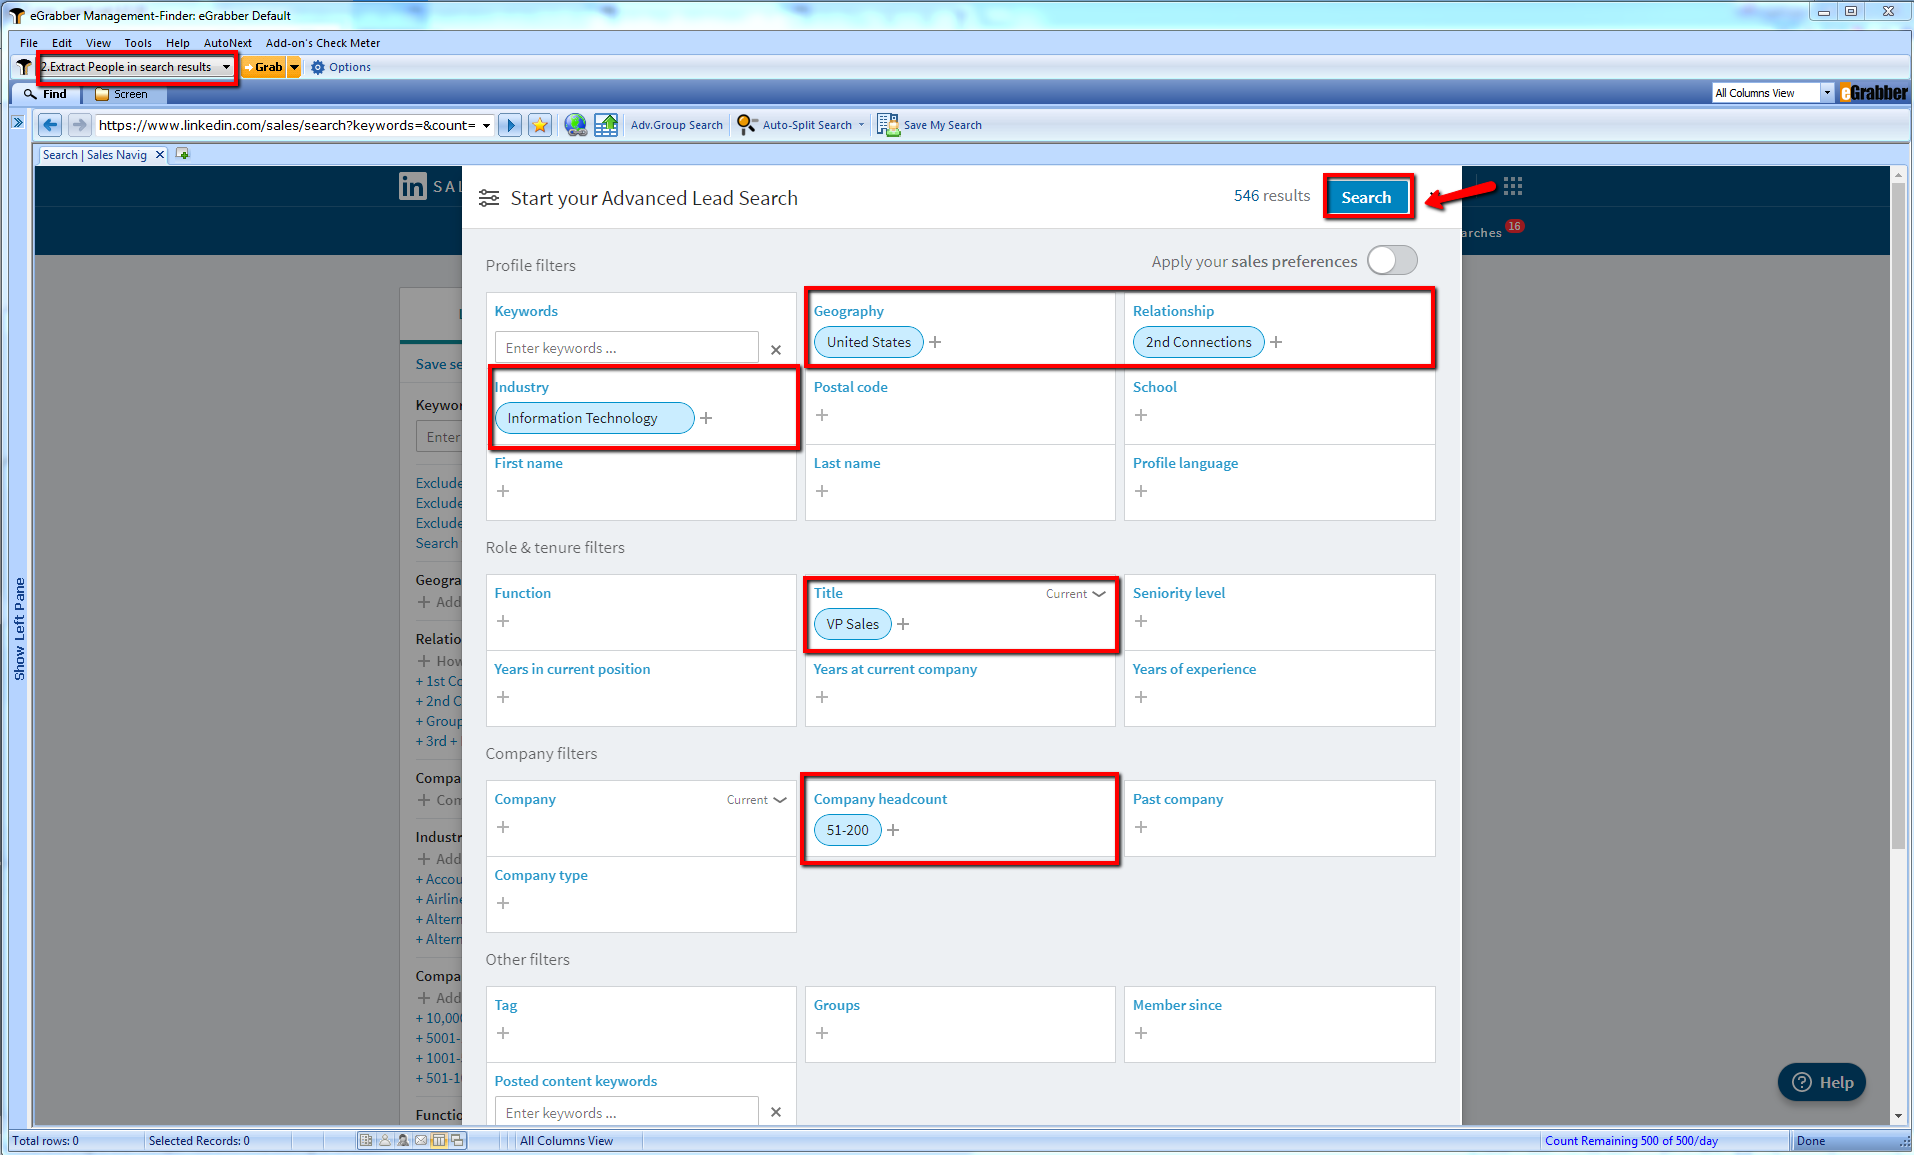Open the Extract People in search results dropdown
The height and width of the screenshot is (1155, 1914).
[x=226, y=67]
